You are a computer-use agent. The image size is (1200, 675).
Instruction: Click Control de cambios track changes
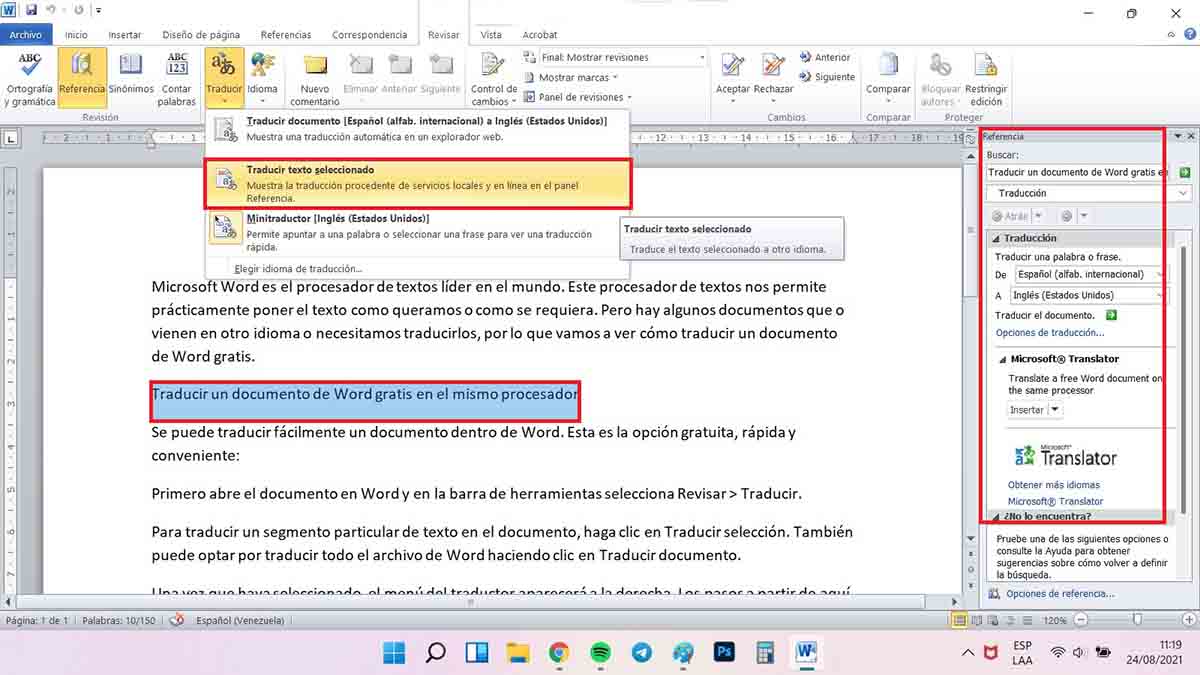(494, 78)
